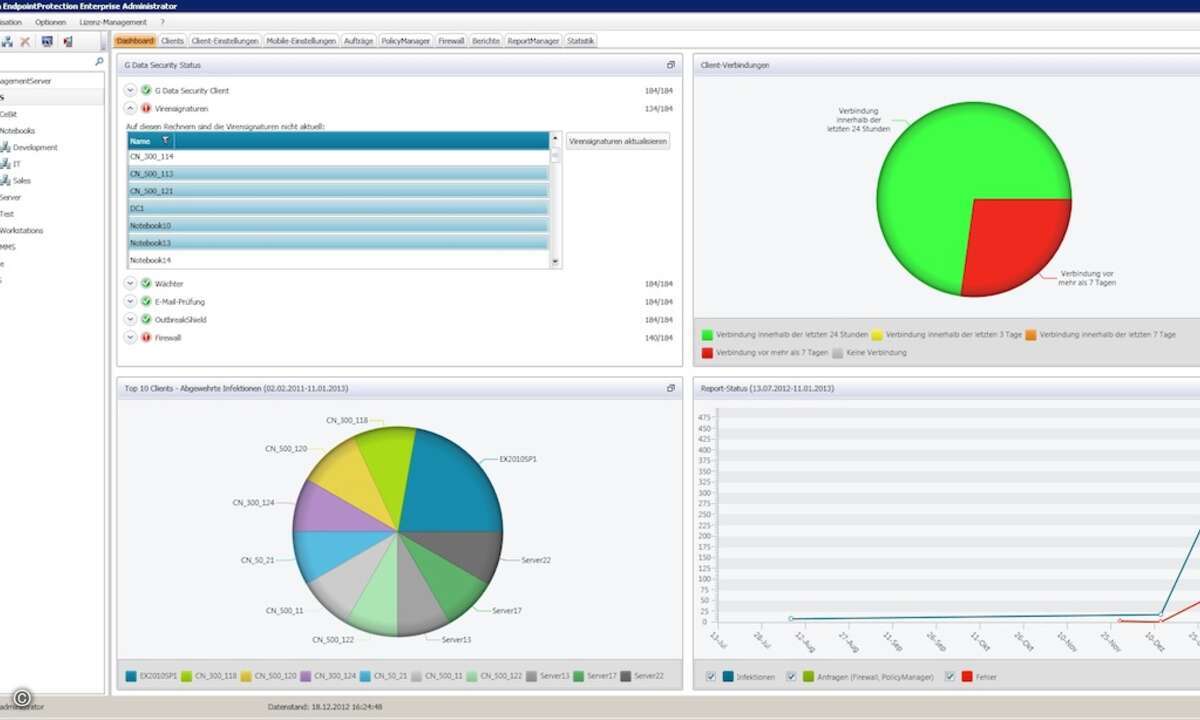Expand the G Data Security Client section
The image size is (1200, 720).
point(130,90)
